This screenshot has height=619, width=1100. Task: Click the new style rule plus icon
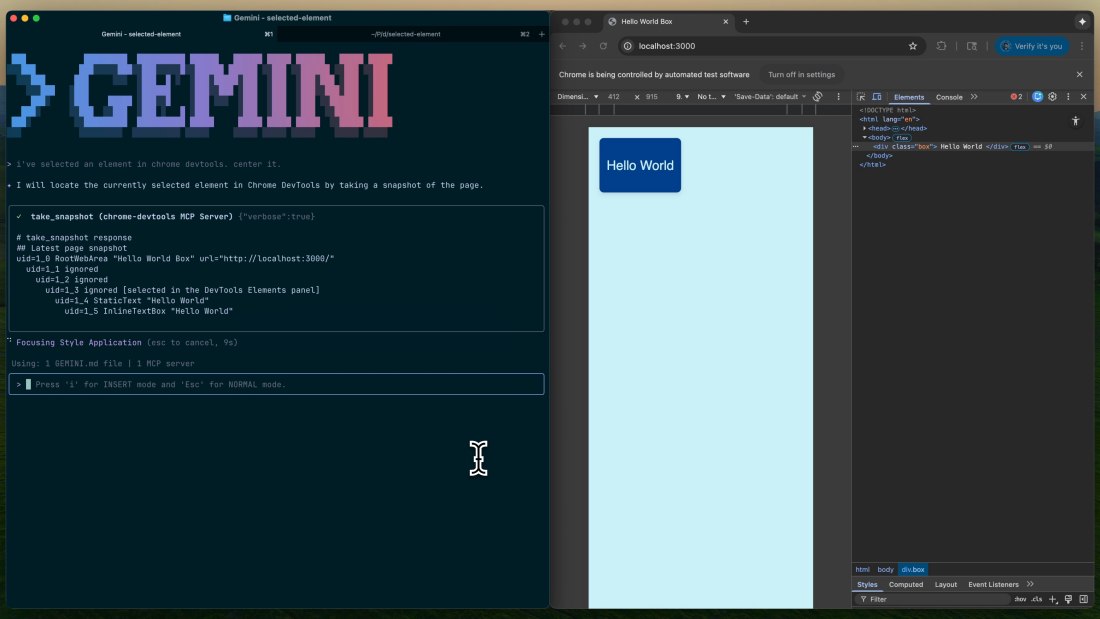pyautogui.click(x=1052, y=597)
